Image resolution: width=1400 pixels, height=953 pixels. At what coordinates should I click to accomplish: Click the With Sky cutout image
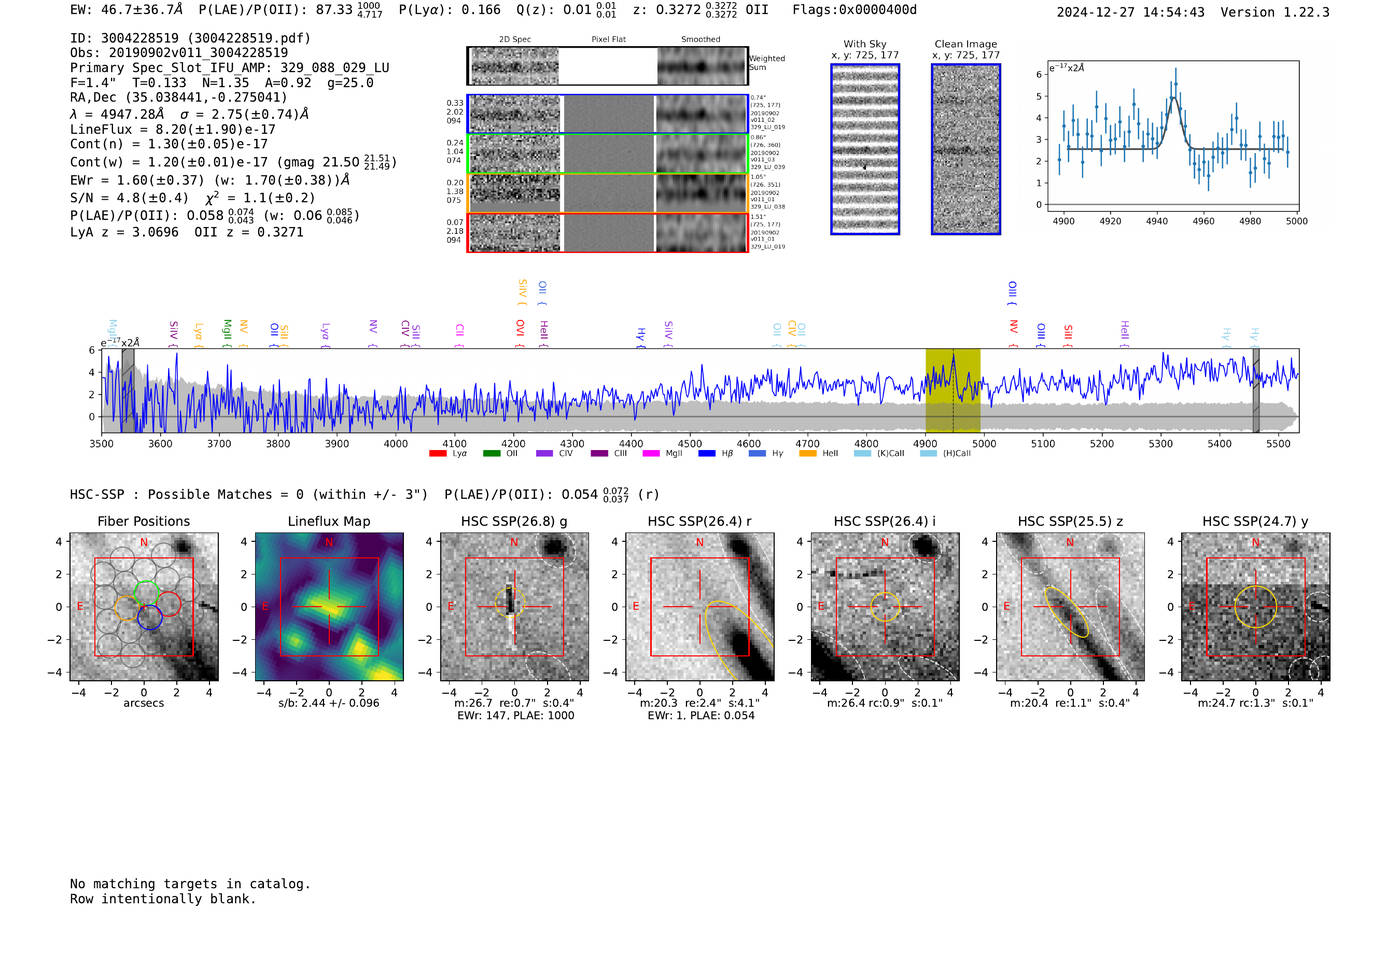coord(865,149)
